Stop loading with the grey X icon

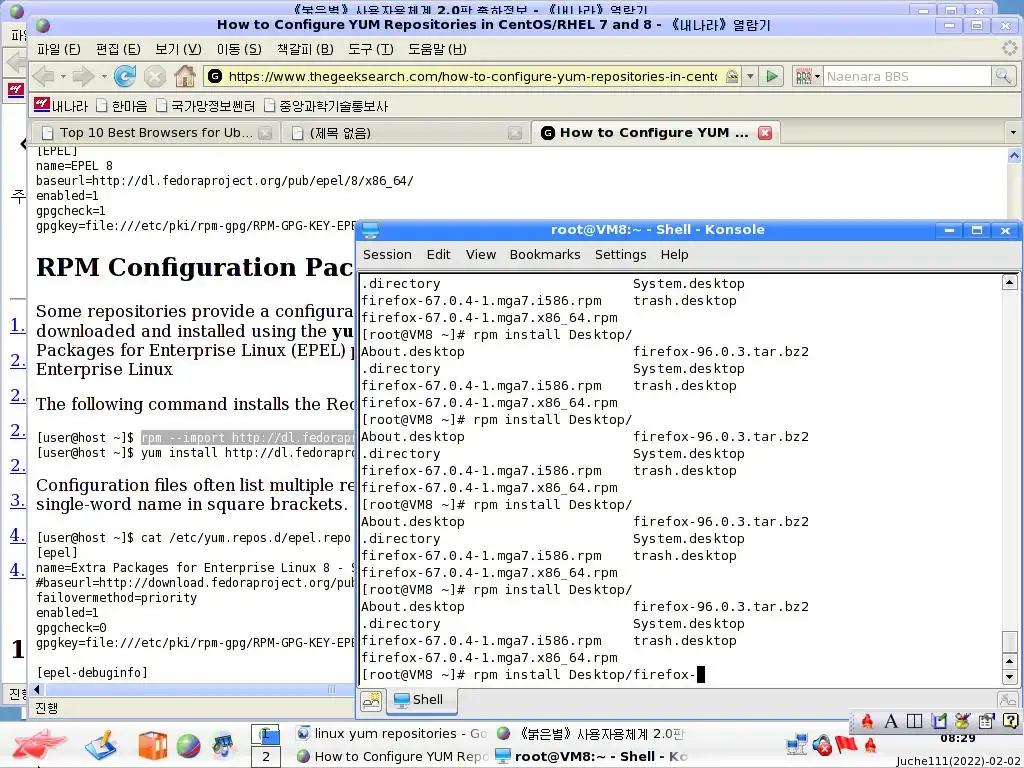[x=154, y=76]
